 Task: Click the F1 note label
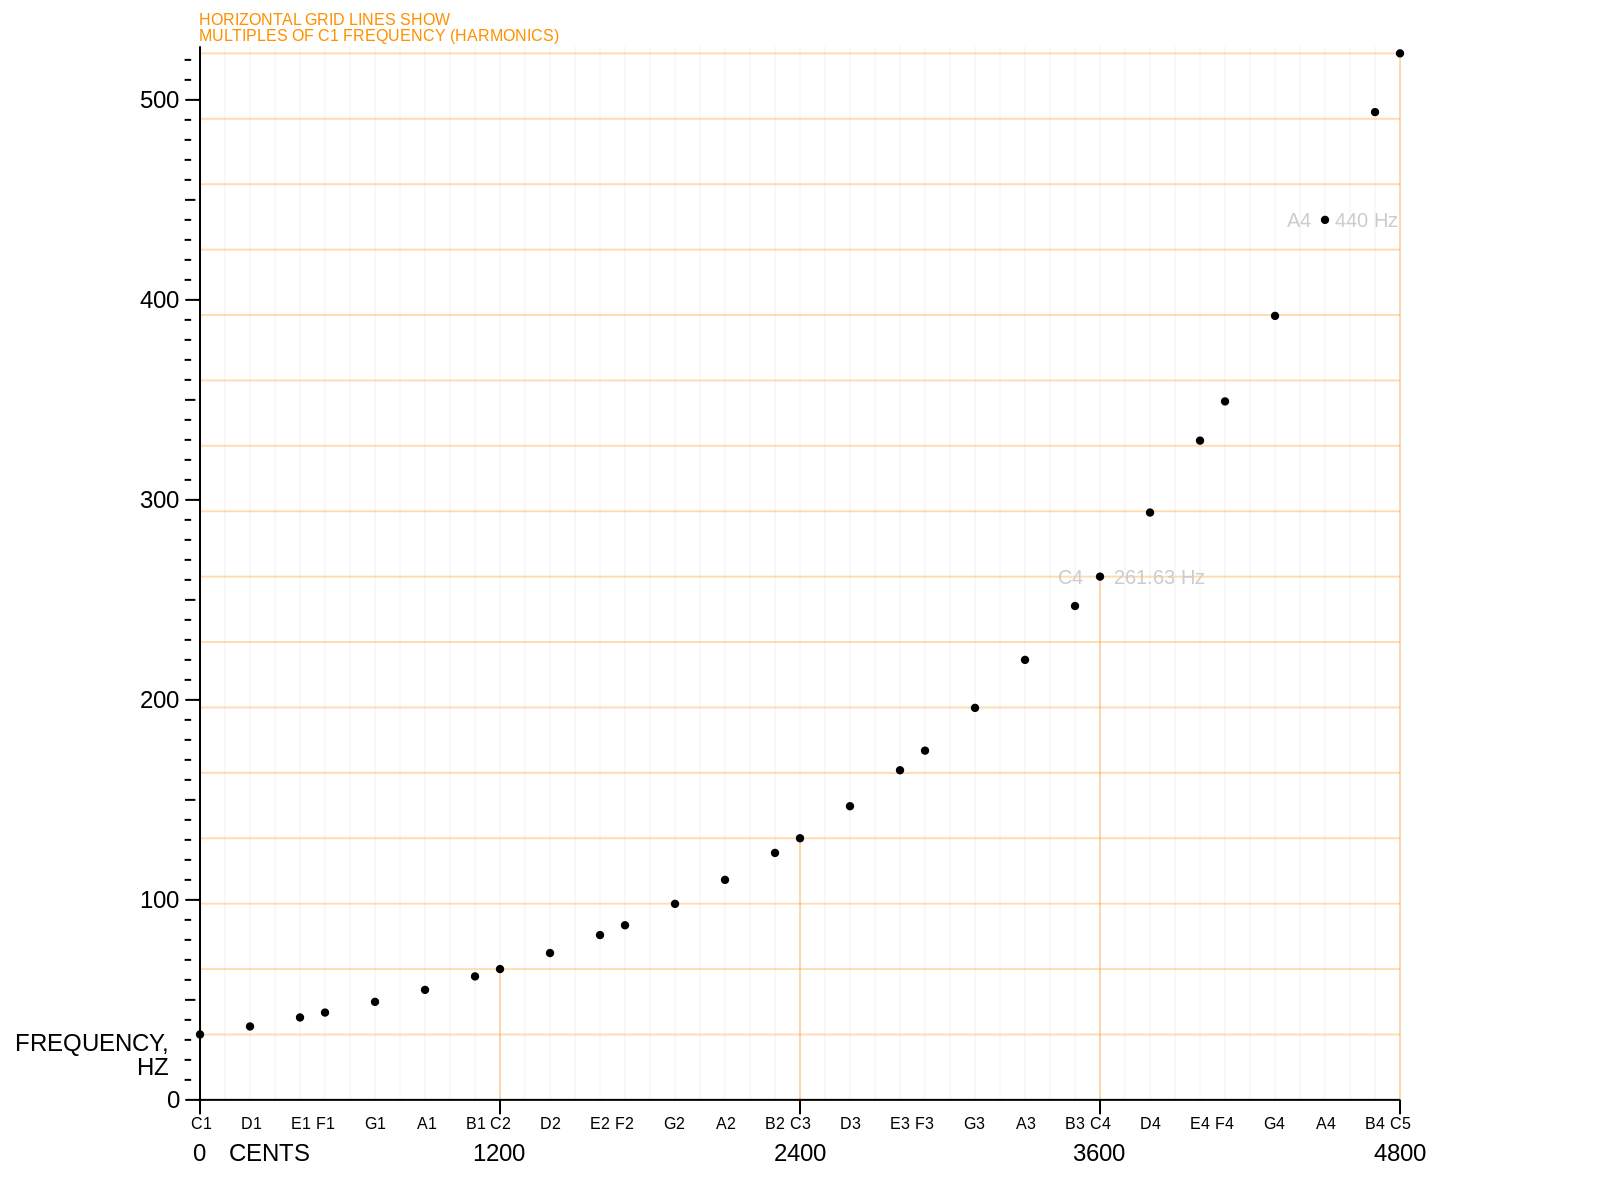coord(325,1123)
